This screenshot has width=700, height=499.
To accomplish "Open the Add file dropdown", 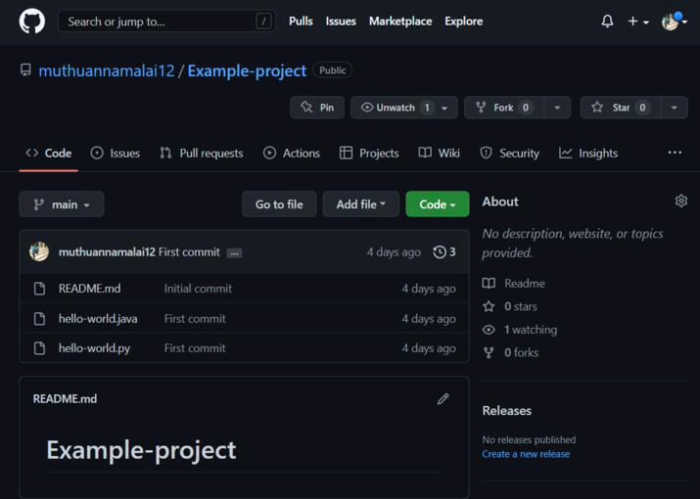I will tap(360, 204).
